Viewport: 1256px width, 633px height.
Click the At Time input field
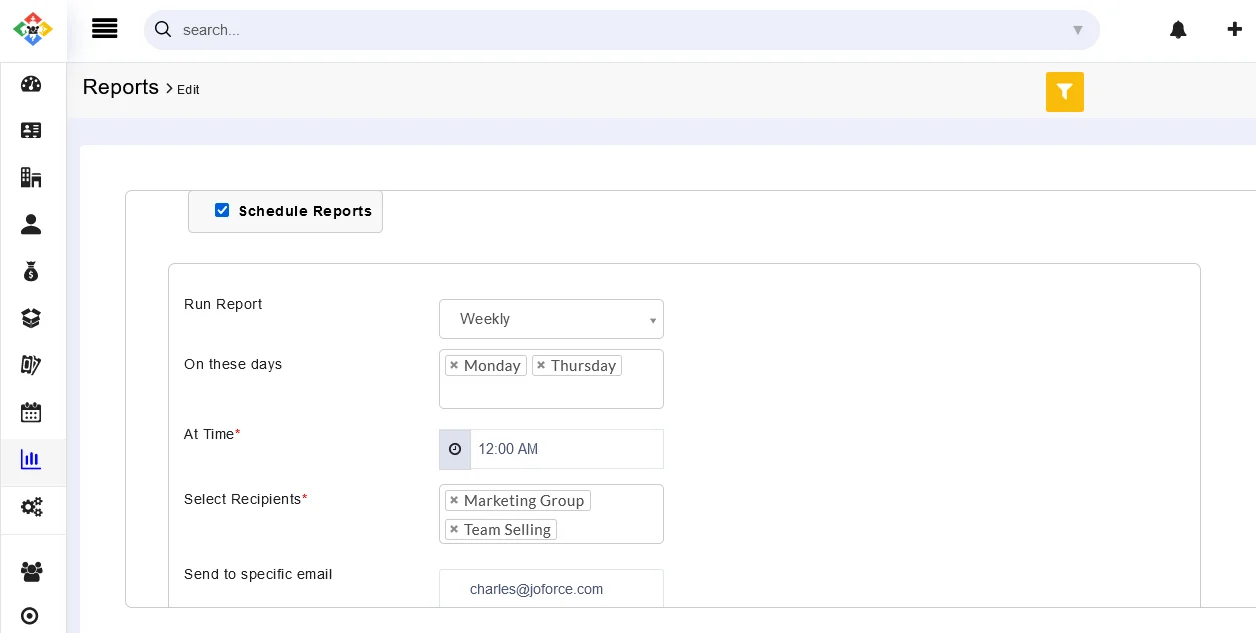(x=566, y=449)
